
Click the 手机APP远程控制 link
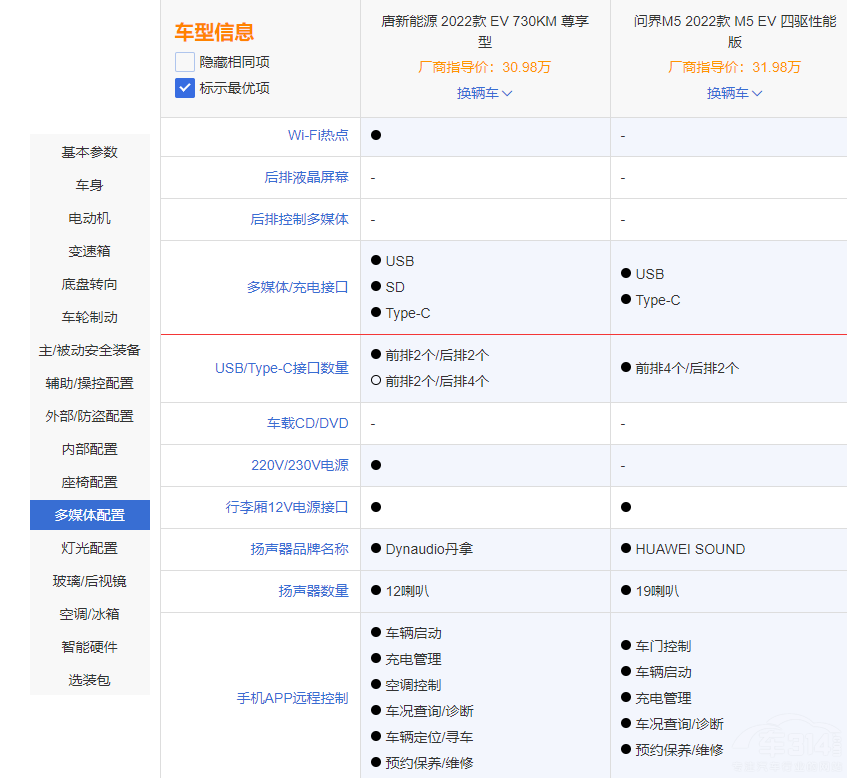292,698
